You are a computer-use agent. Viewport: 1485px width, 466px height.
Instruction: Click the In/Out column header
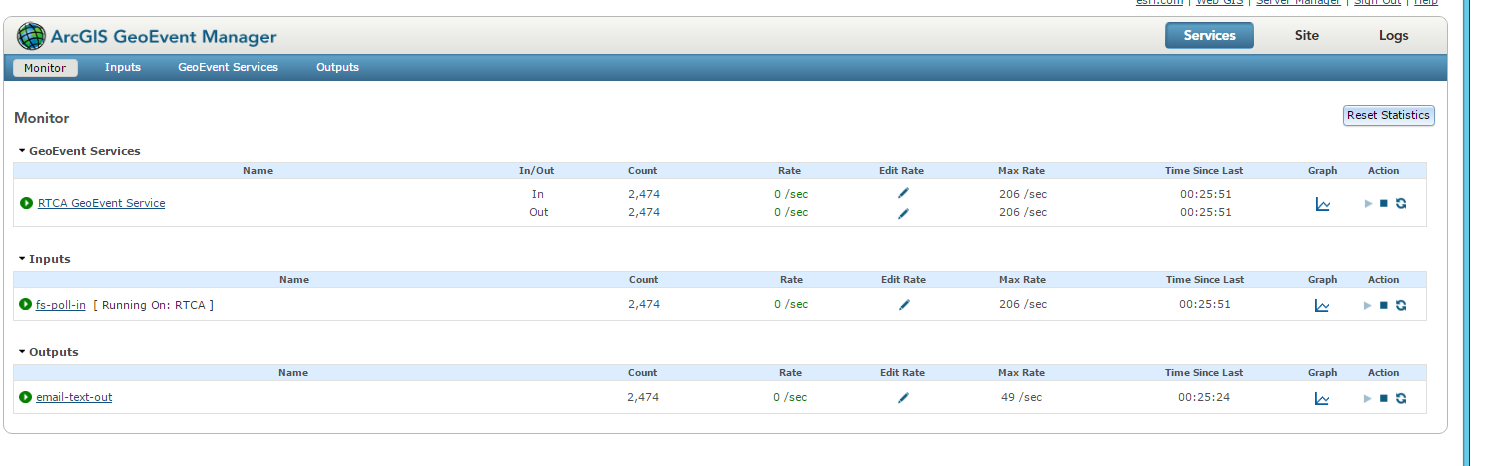pos(536,171)
